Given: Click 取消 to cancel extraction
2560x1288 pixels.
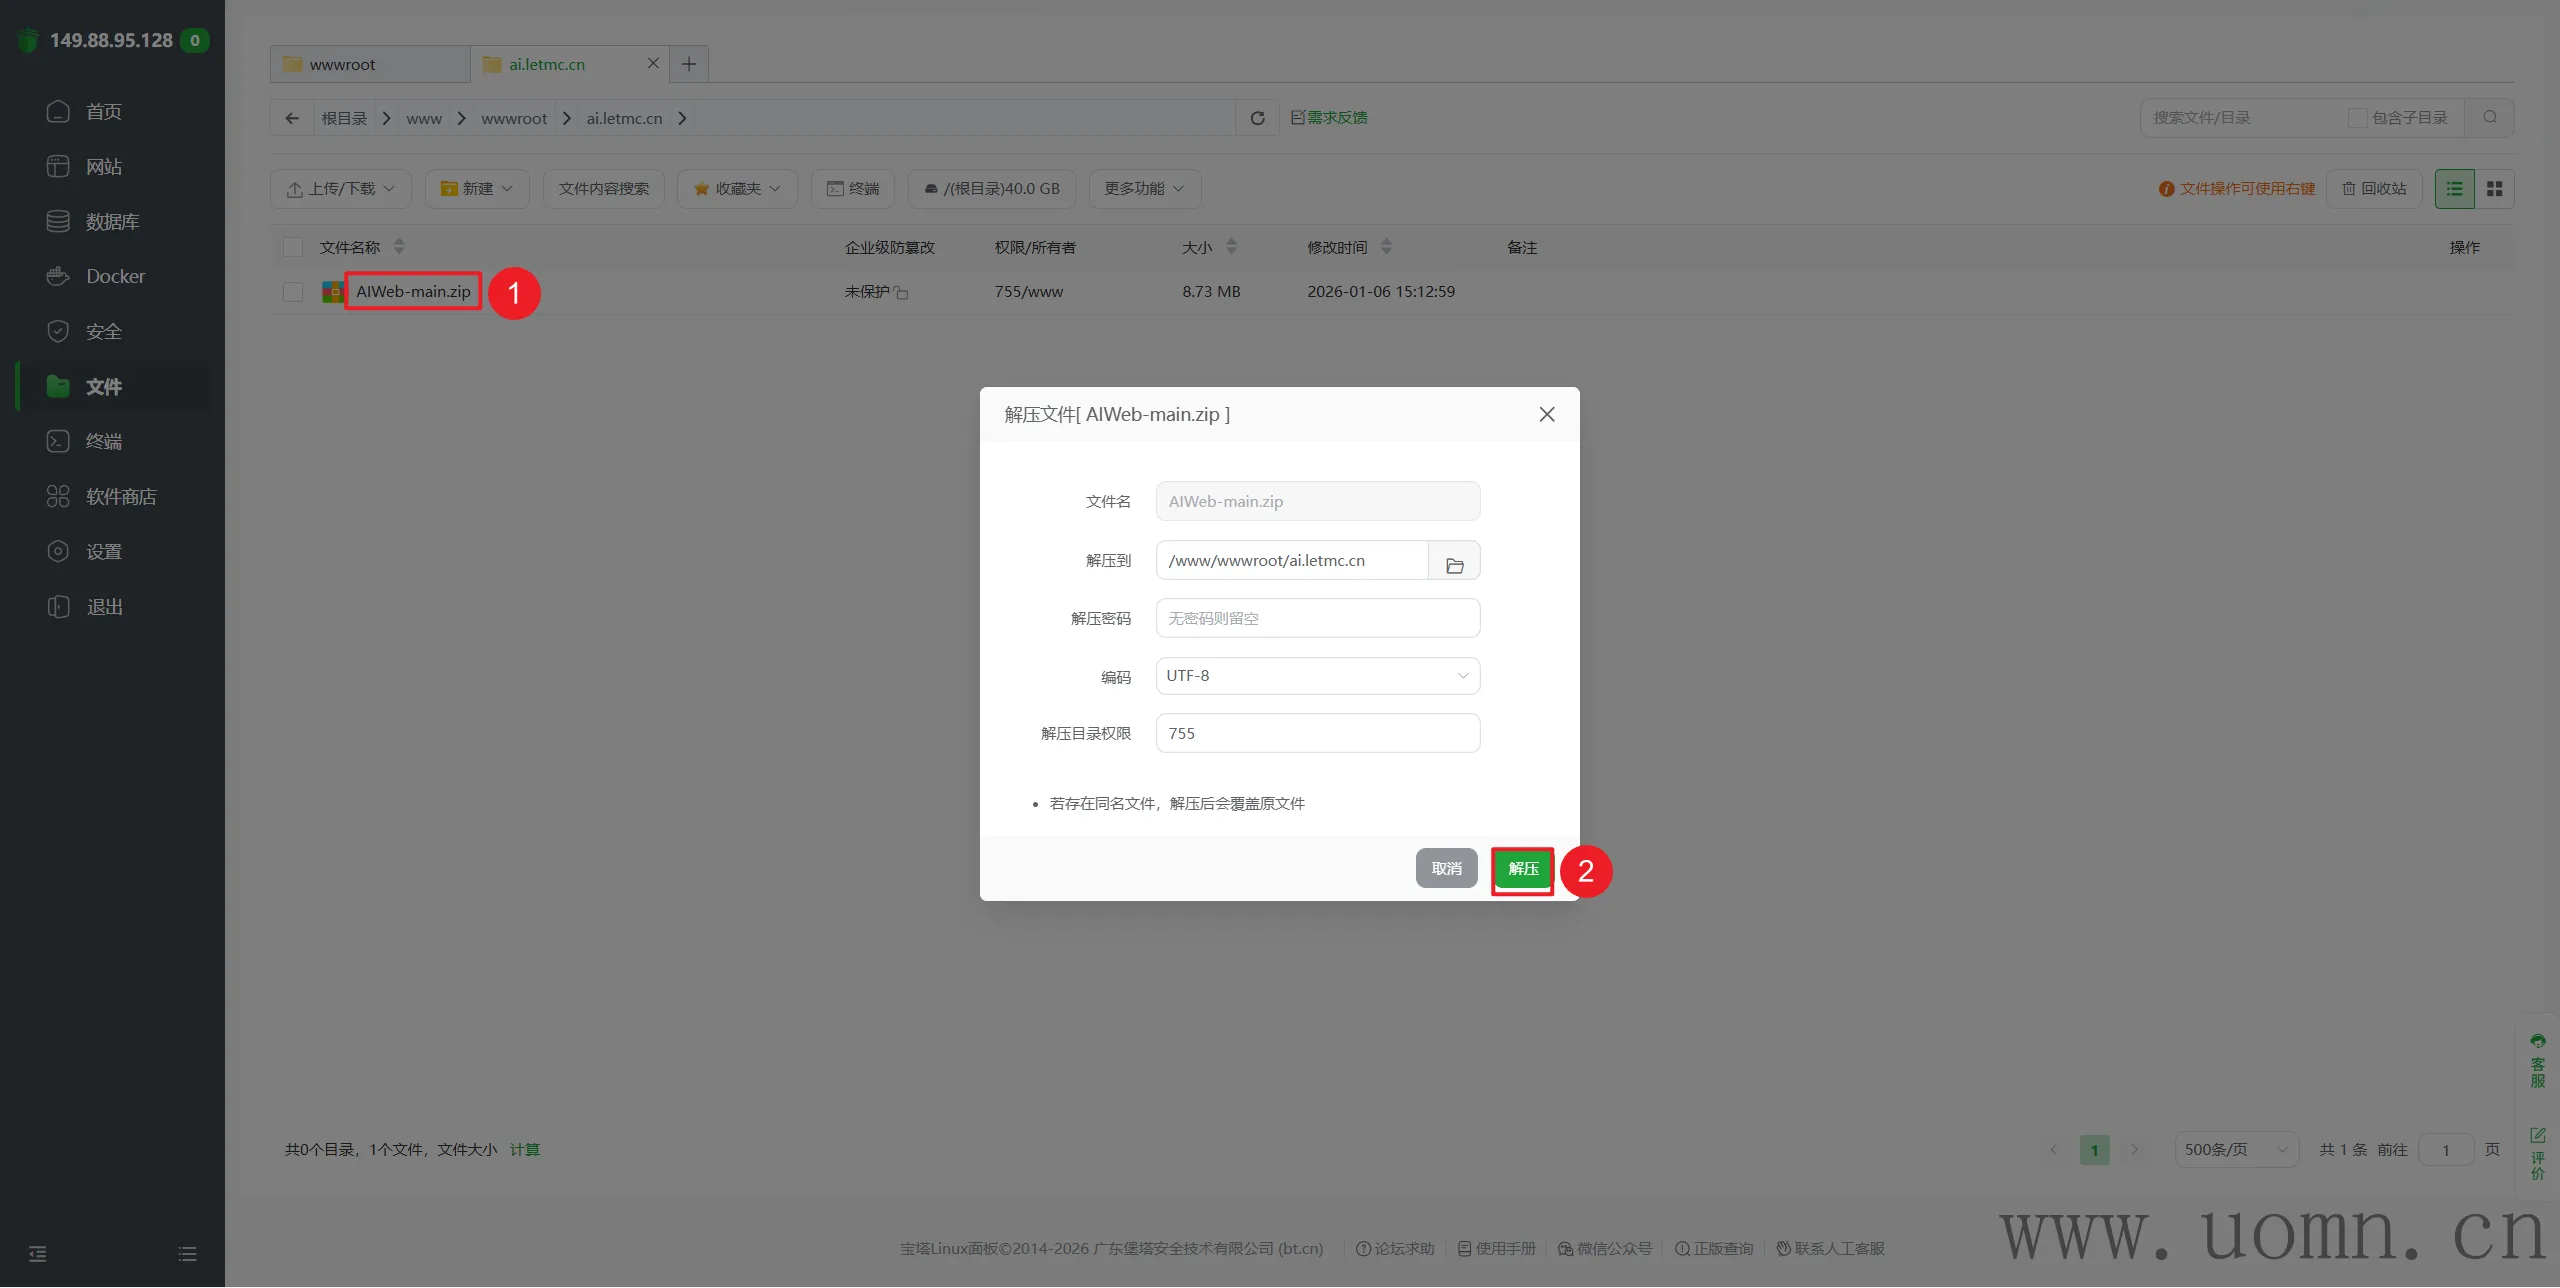Looking at the screenshot, I should tap(1446, 869).
